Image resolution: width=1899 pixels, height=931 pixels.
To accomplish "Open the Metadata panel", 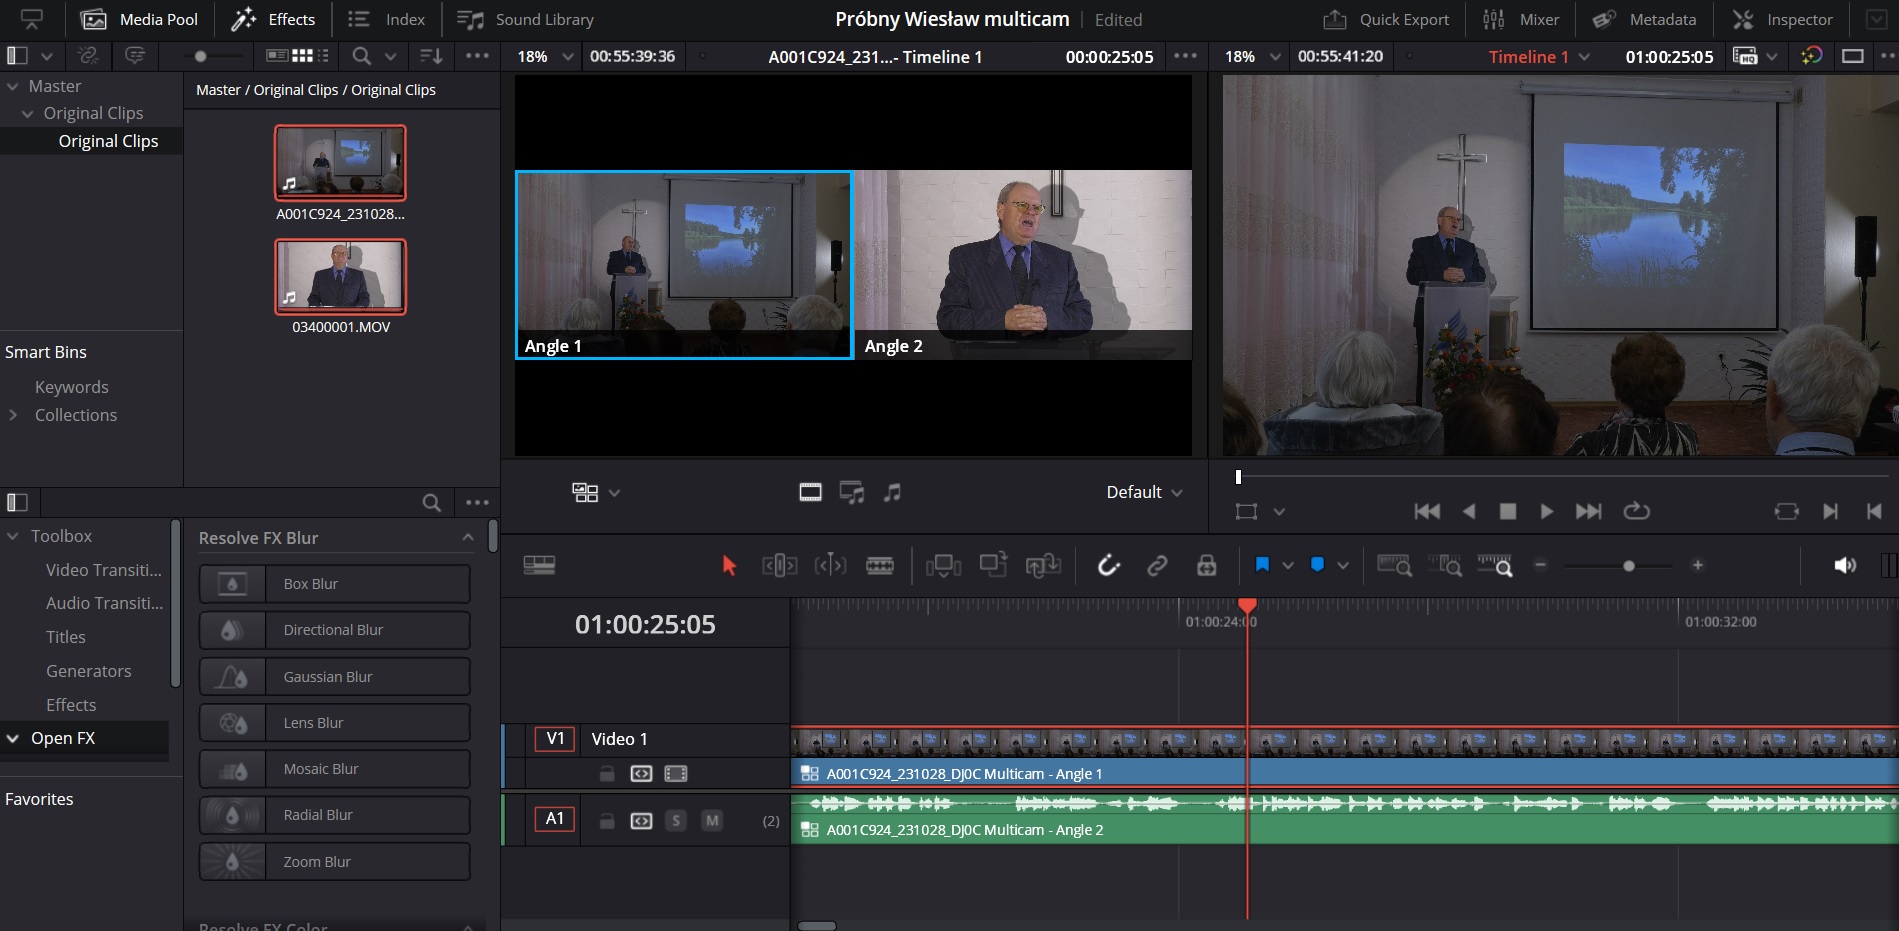I will pyautogui.click(x=1644, y=19).
